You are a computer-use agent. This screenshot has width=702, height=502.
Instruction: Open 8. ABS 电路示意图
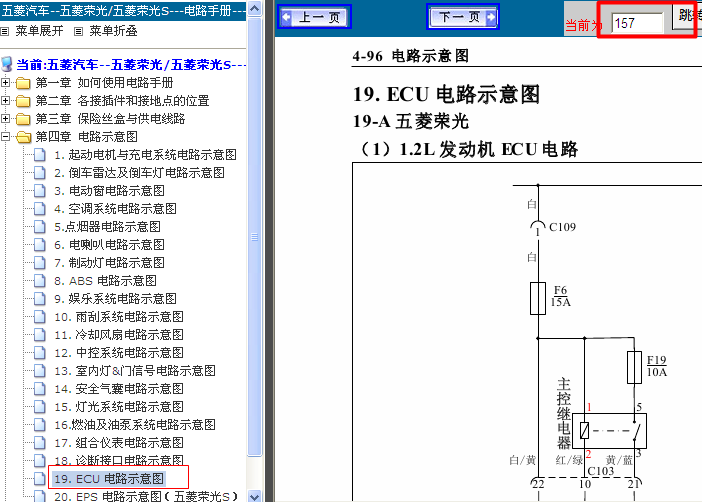tap(105, 281)
